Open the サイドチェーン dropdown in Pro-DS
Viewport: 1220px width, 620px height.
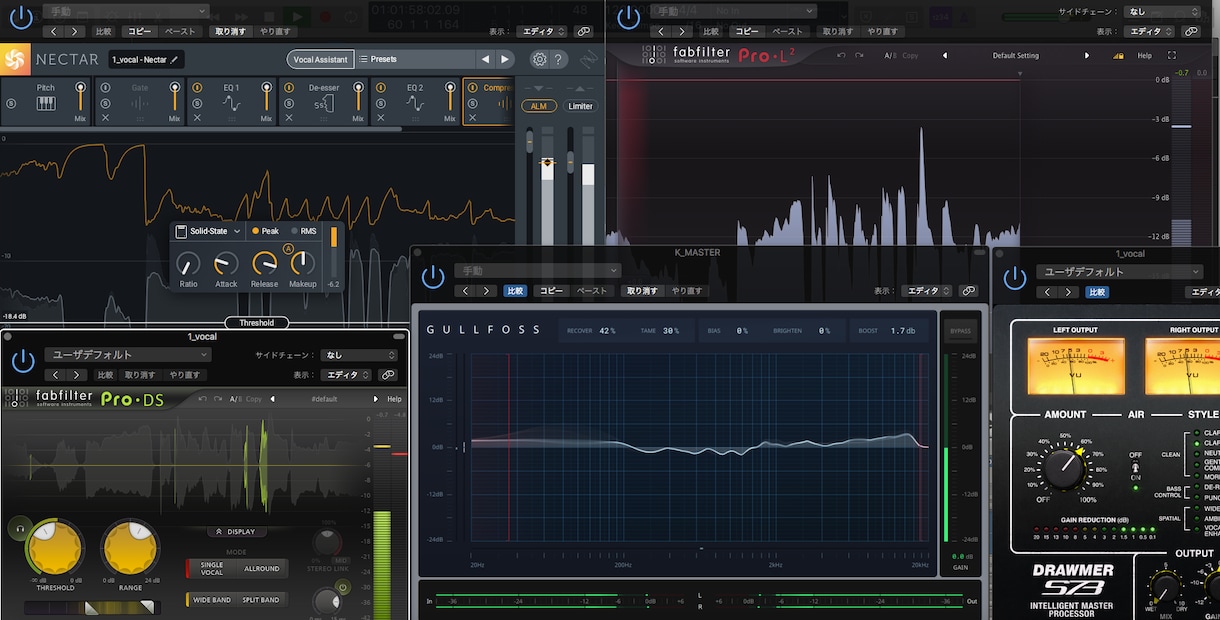358,355
